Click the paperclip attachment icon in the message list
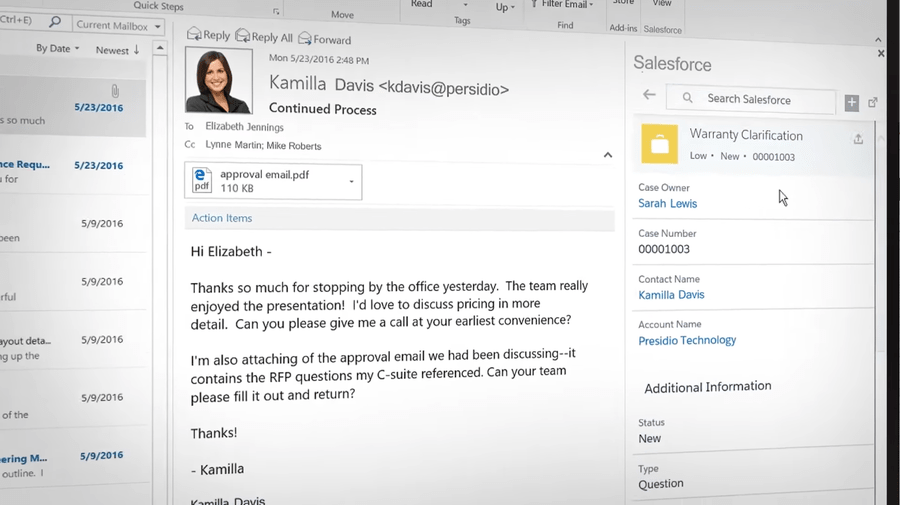Image resolution: width=900 pixels, height=505 pixels. [x=115, y=91]
